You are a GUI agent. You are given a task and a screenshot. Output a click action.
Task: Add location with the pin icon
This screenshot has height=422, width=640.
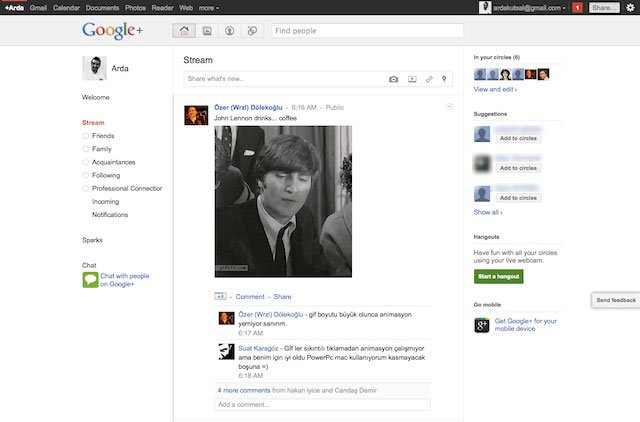446,78
